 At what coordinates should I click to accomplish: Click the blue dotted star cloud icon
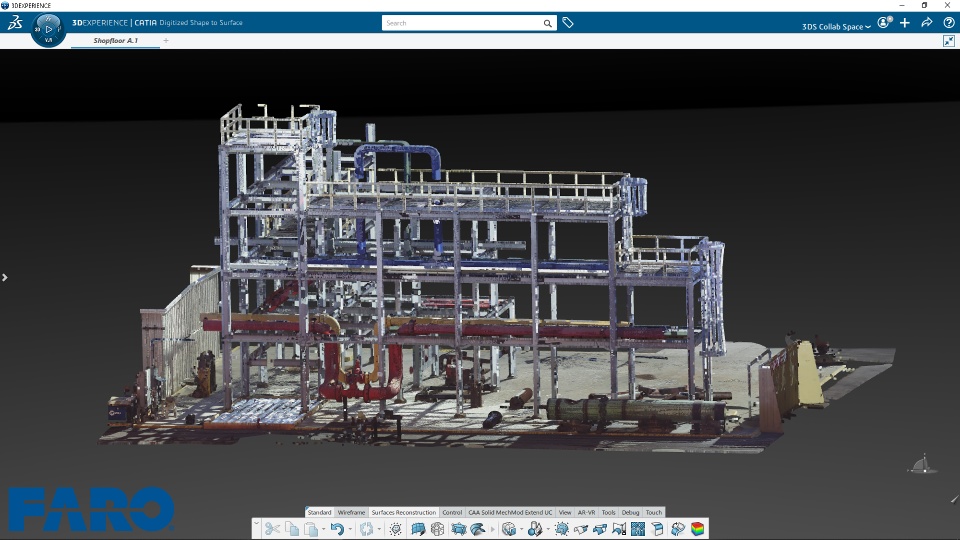[561, 528]
